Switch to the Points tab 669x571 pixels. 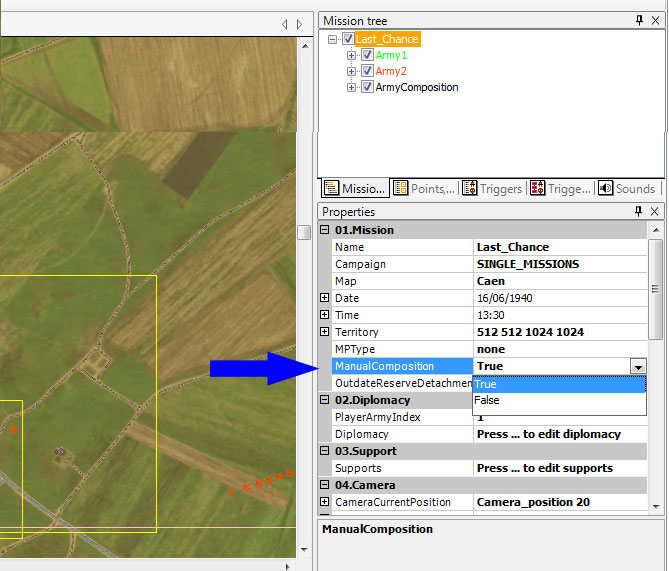[424, 188]
